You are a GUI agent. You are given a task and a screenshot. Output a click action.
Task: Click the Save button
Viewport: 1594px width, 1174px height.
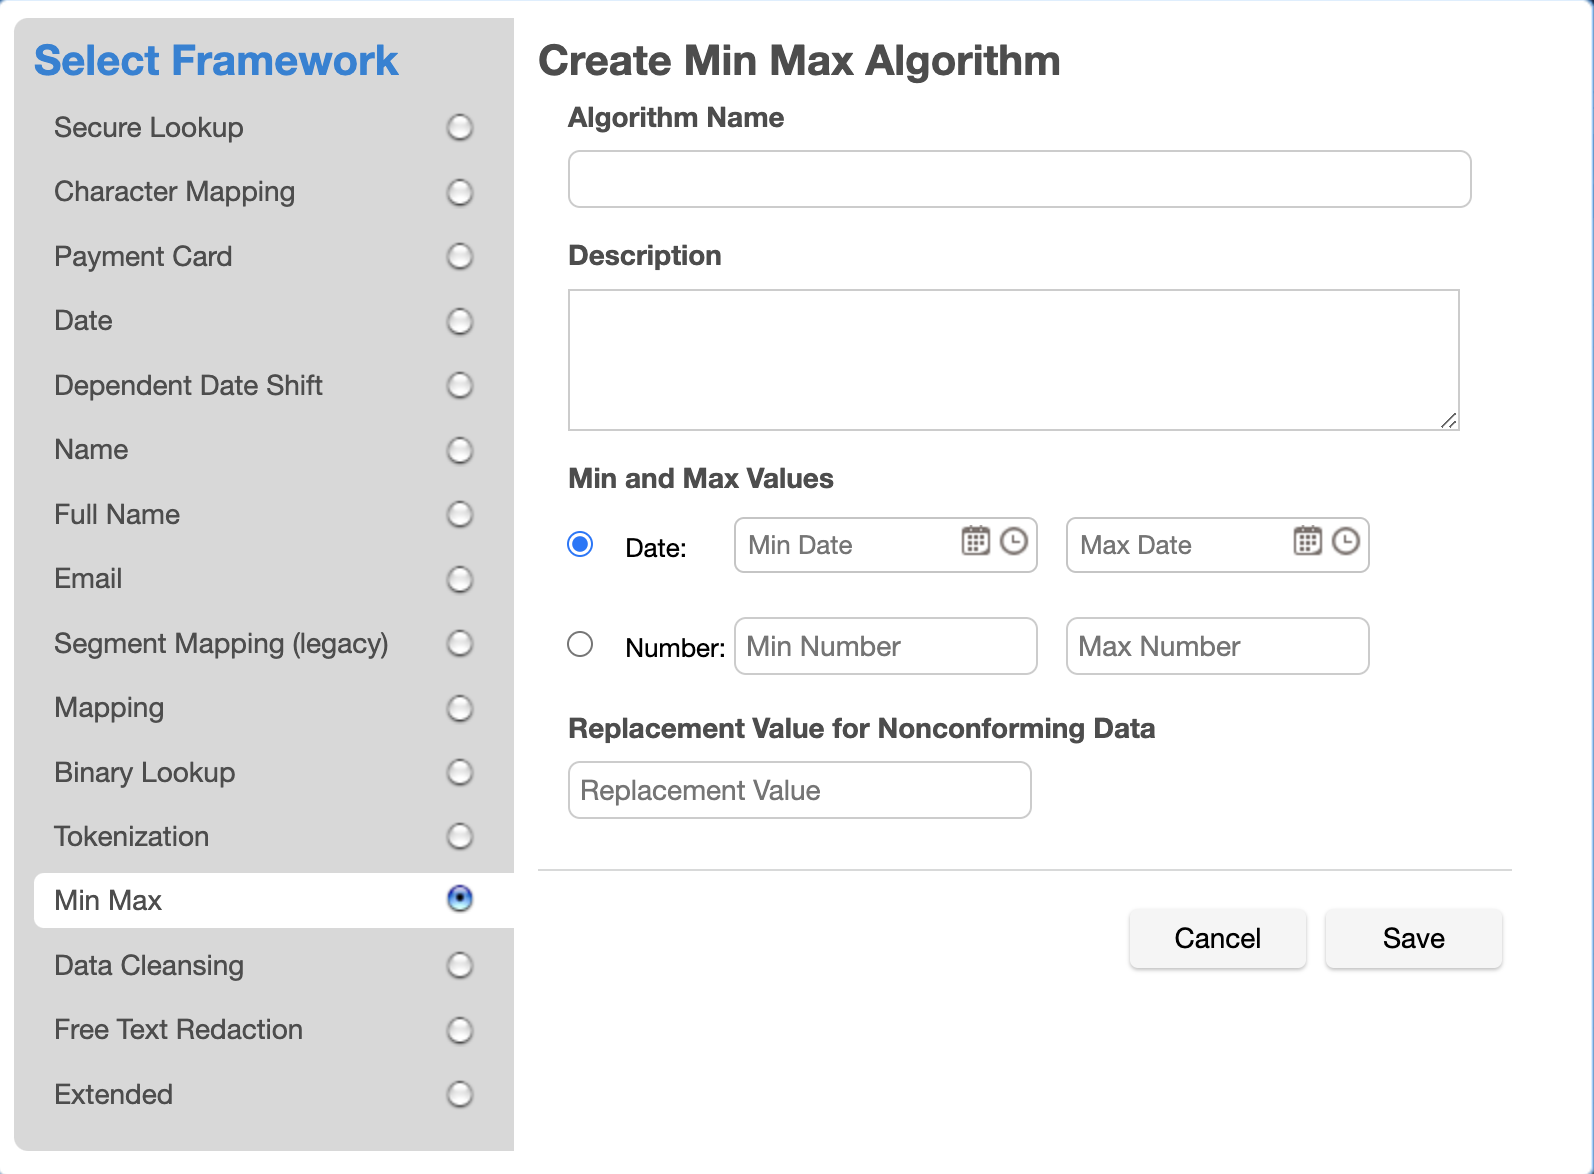pyautogui.click(x=1413, y=938)
